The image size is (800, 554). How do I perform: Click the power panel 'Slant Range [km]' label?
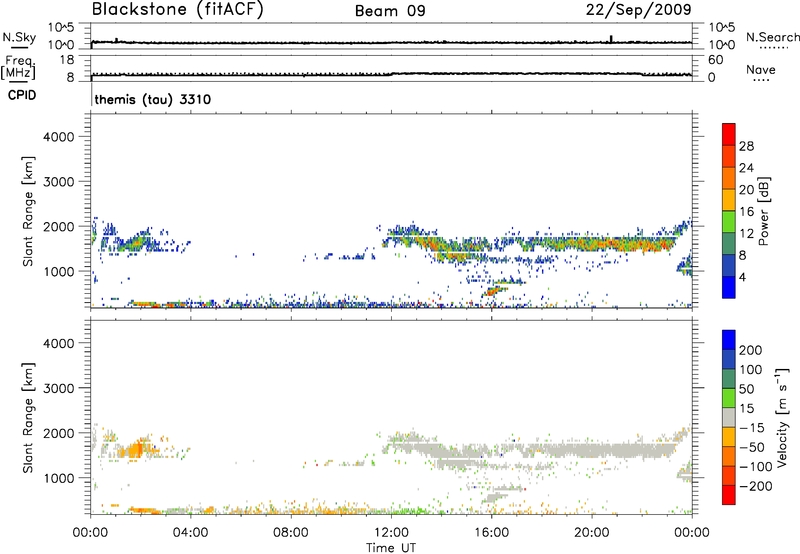[28, 211]
